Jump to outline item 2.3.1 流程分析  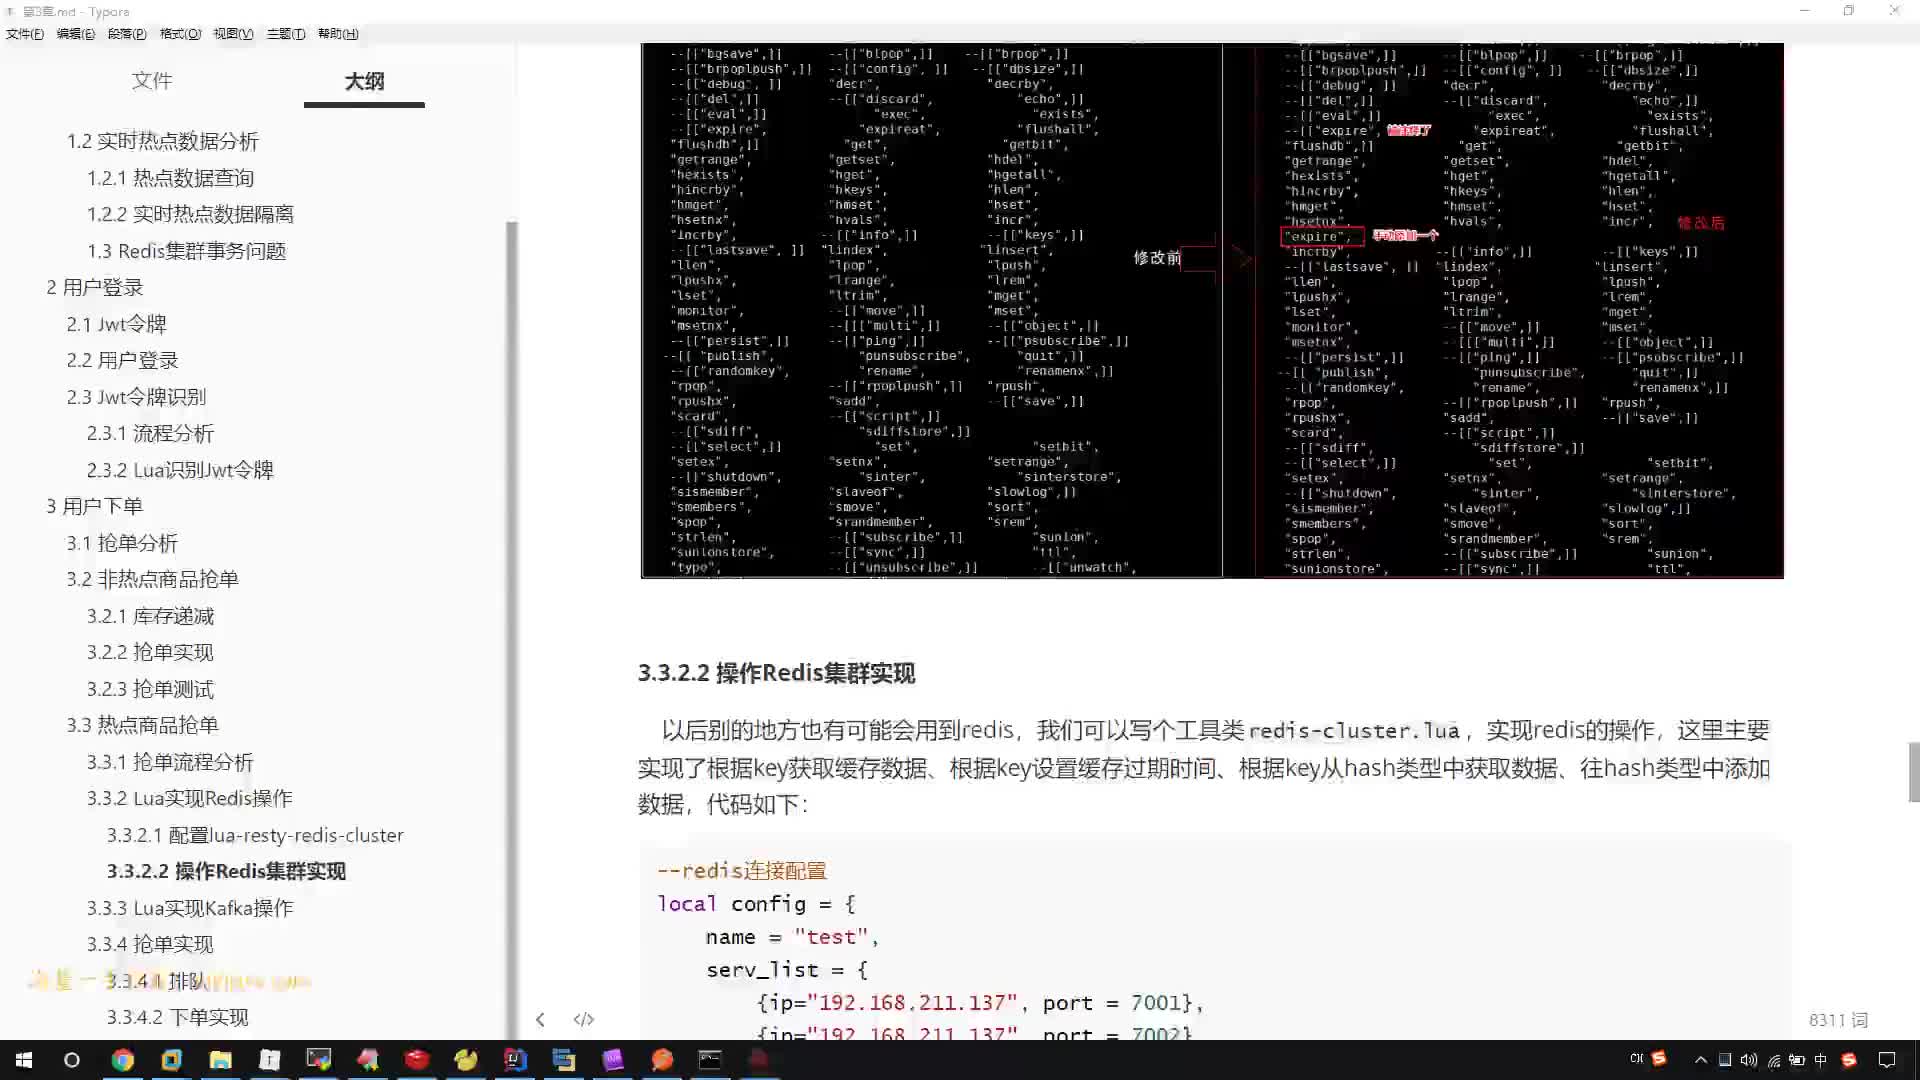click(x=150, y=433)
